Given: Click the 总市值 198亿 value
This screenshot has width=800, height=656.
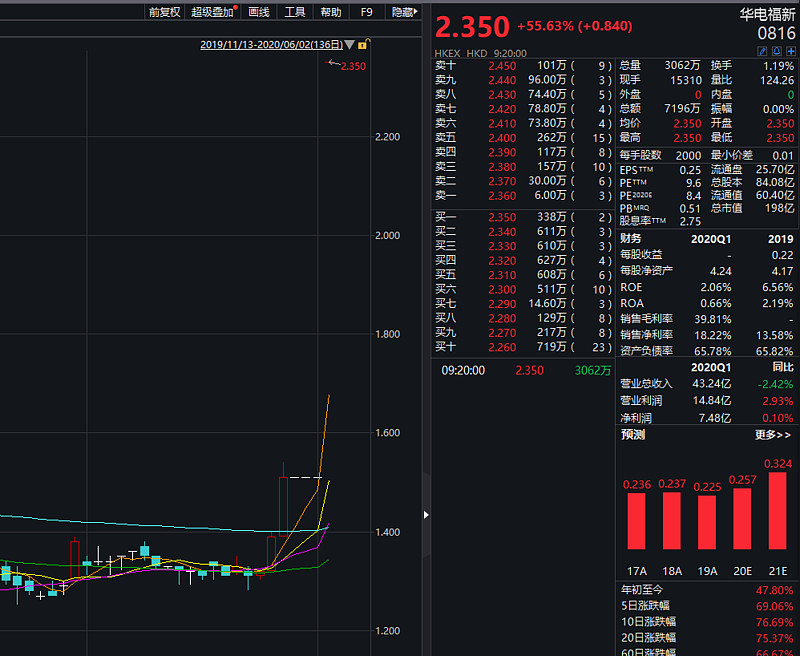Looking at the screenshot, I should 780,208.
